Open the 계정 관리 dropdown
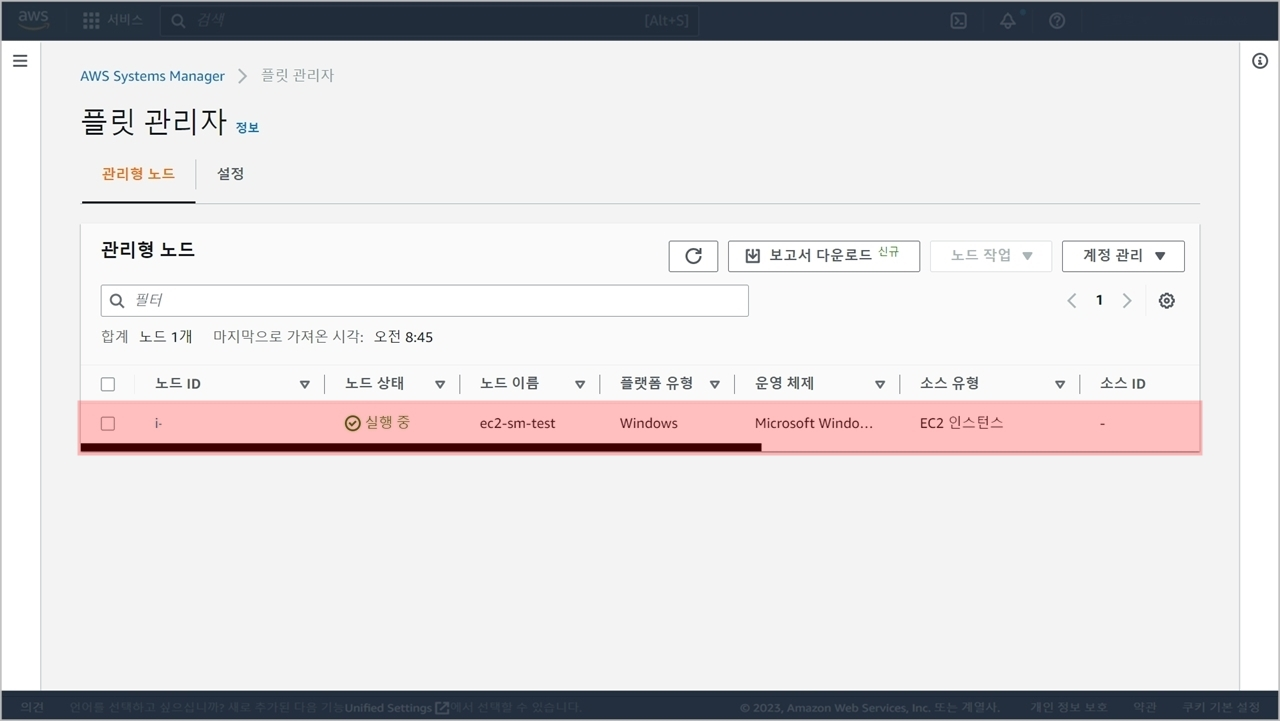 (x=1123, y=256)
